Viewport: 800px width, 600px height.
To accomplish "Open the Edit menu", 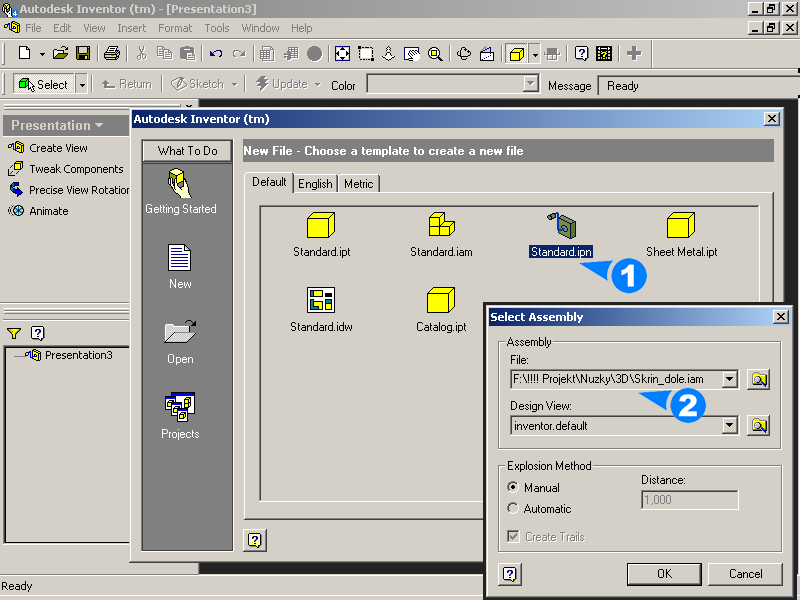I will coord(62,28).
